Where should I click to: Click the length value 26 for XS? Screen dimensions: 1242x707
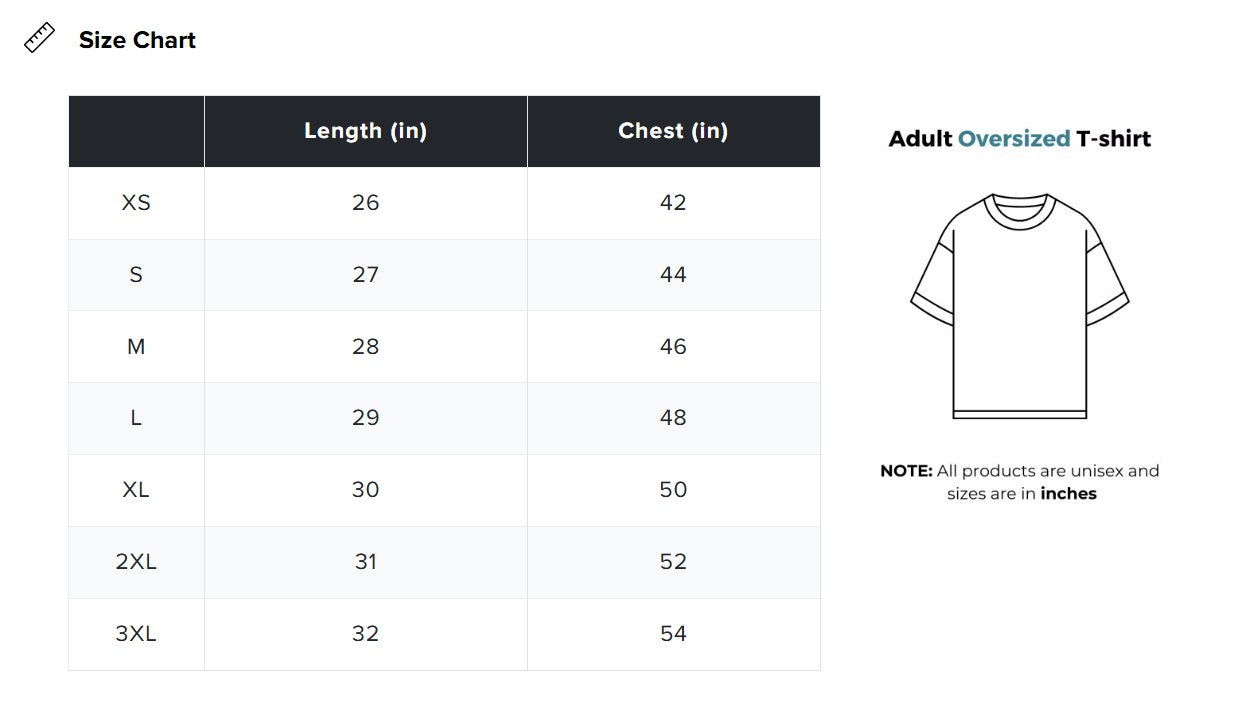pos(366,203)
